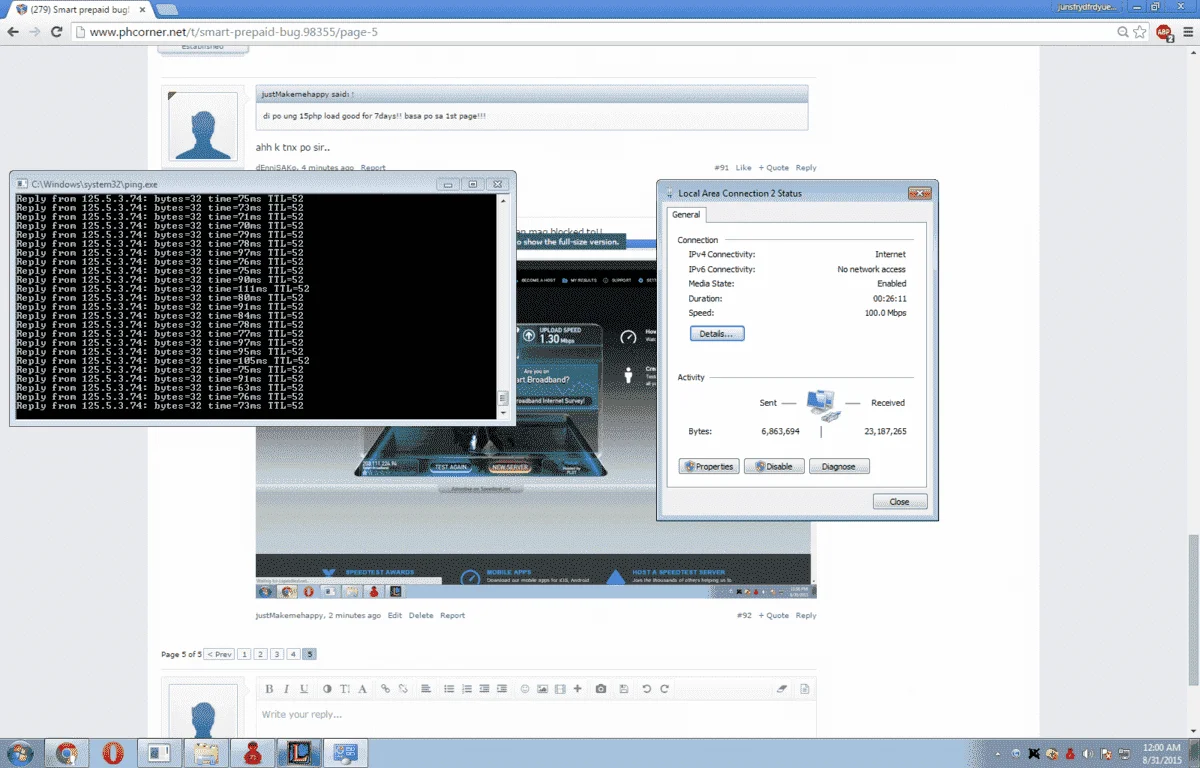Close the Local Area Connection Status dialog
Viewport: 1200px width, 768px height.
(x=900, y=501)
